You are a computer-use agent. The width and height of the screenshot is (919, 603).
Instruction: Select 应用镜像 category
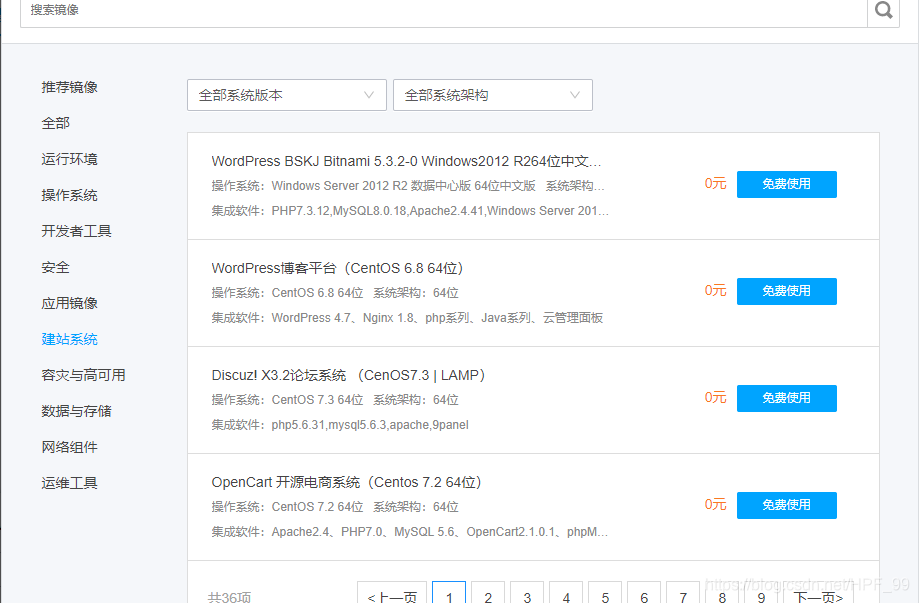pos(69,303)
